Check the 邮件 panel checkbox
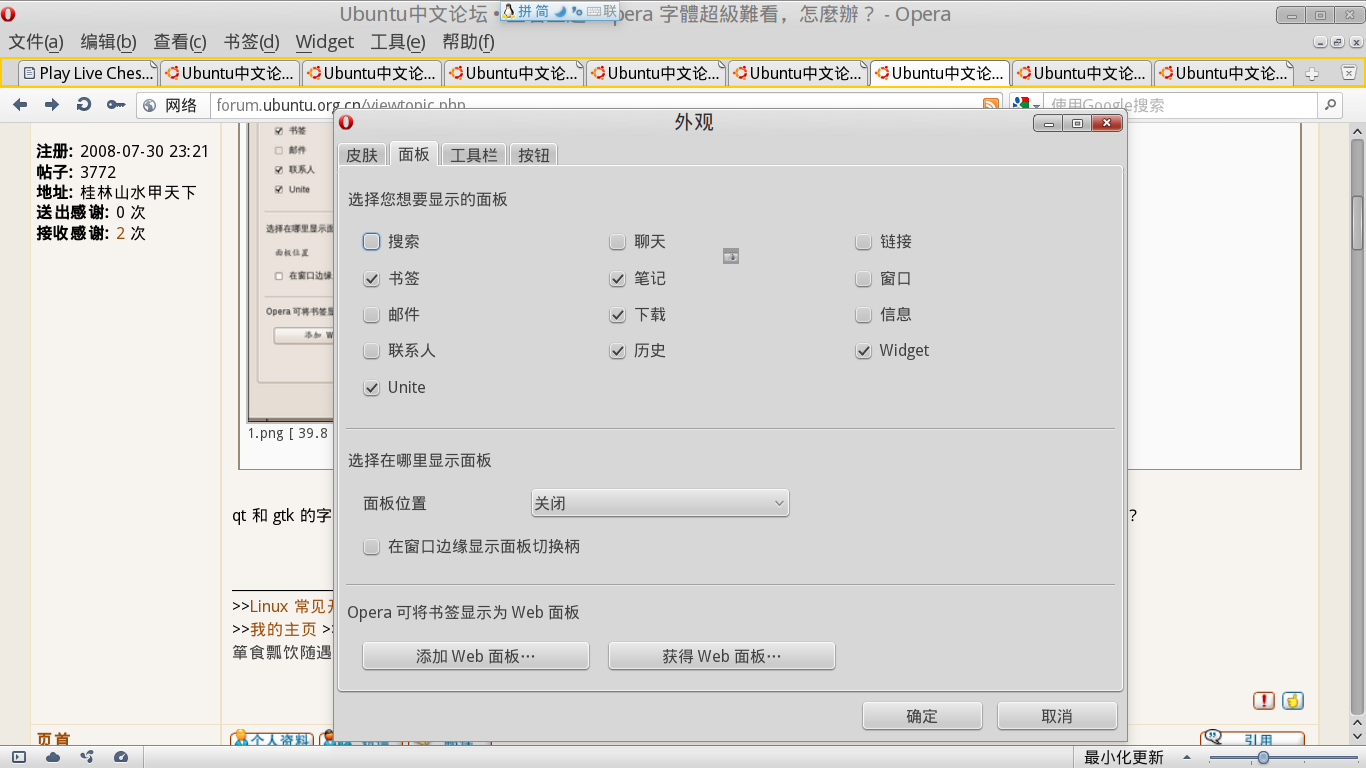The width and height of the screenshot is (1366, 768). click(x=372, y=315)
